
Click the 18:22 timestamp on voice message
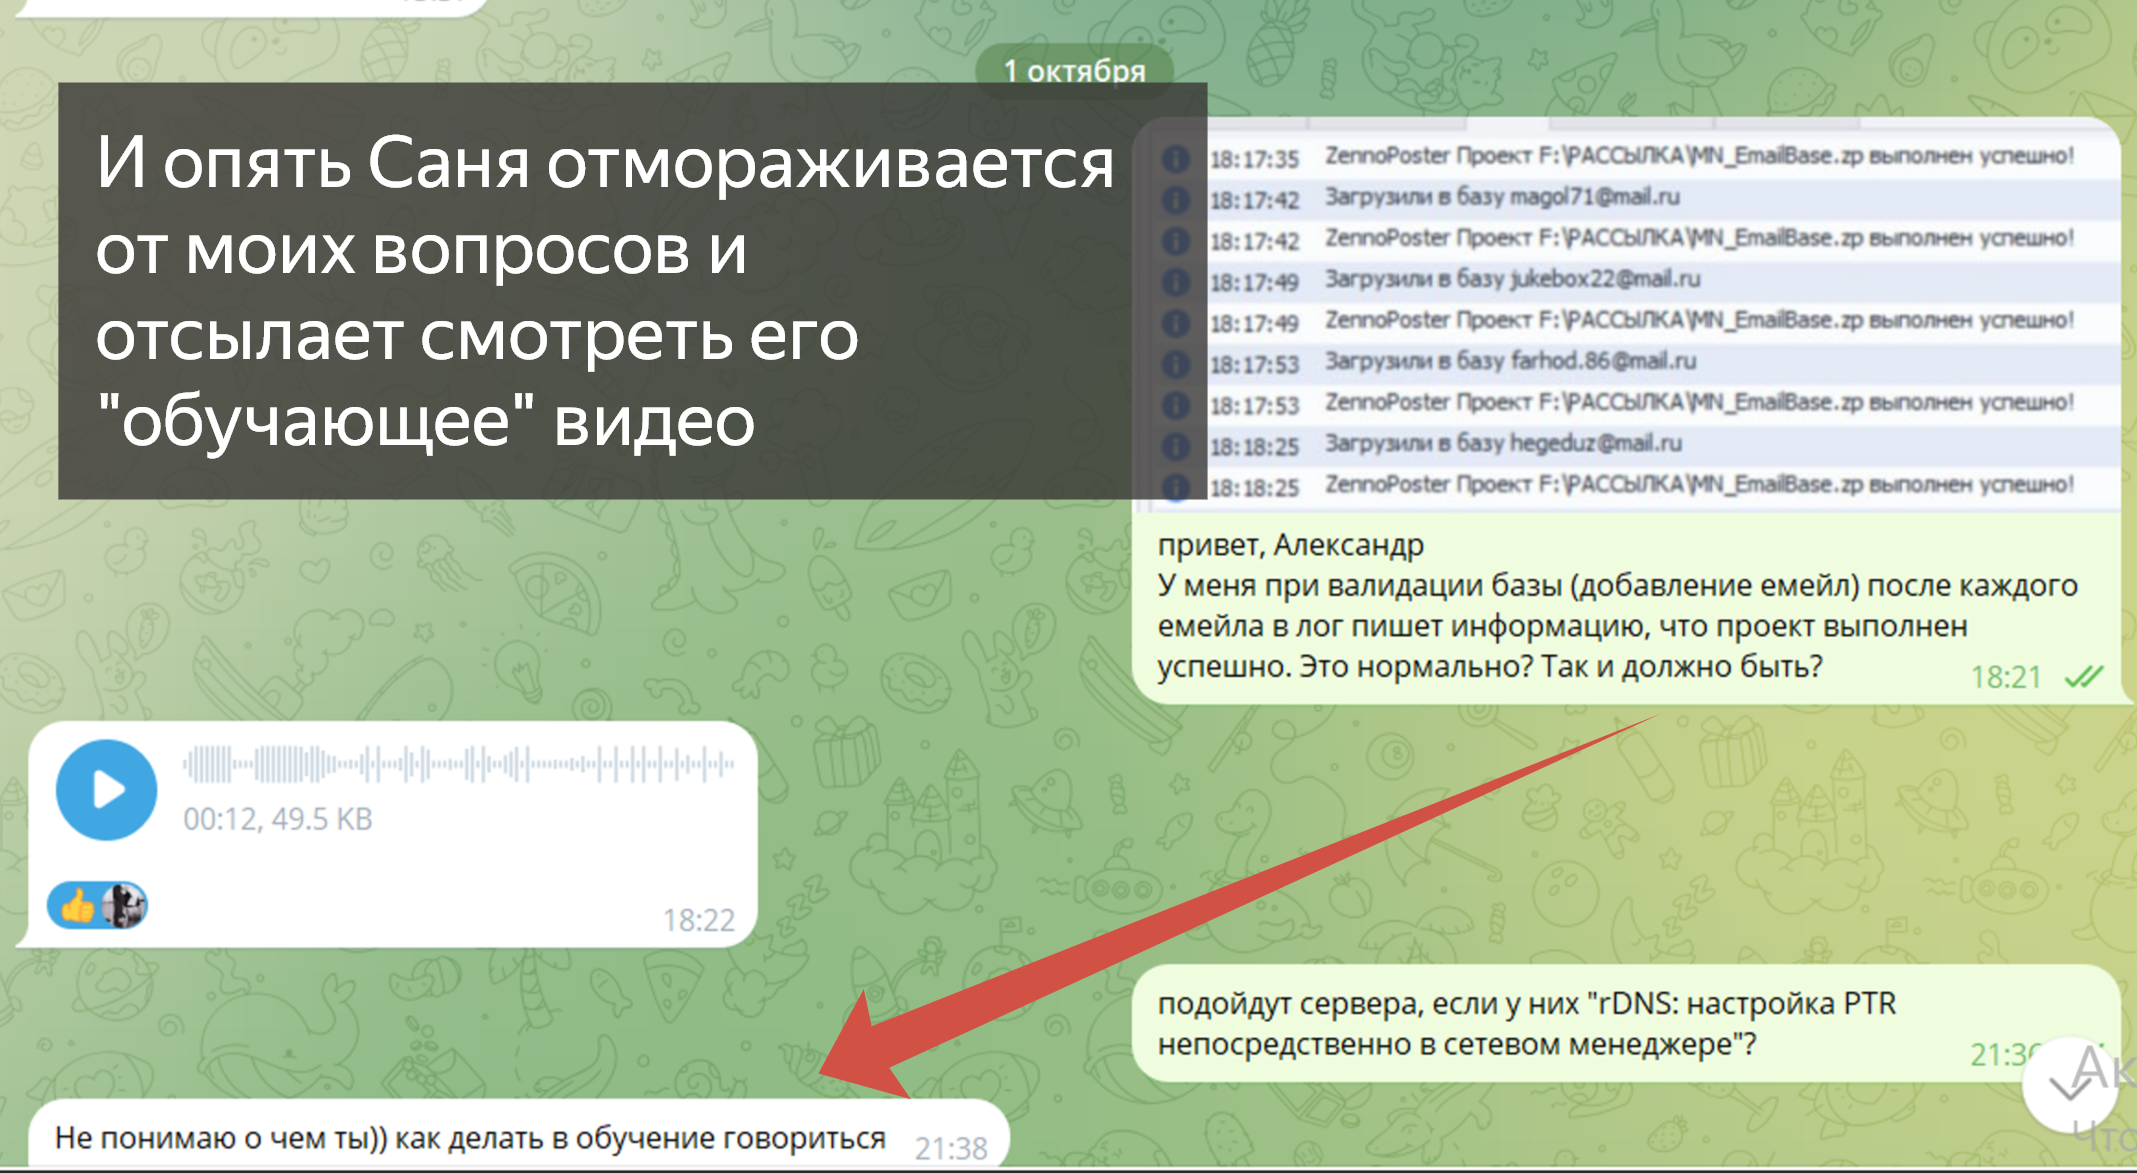click(x=698, y=920)
